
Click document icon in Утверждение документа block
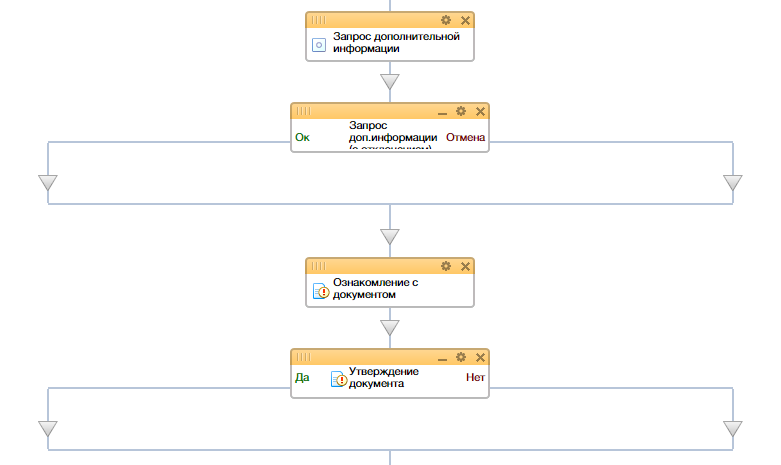click(339, 379)
